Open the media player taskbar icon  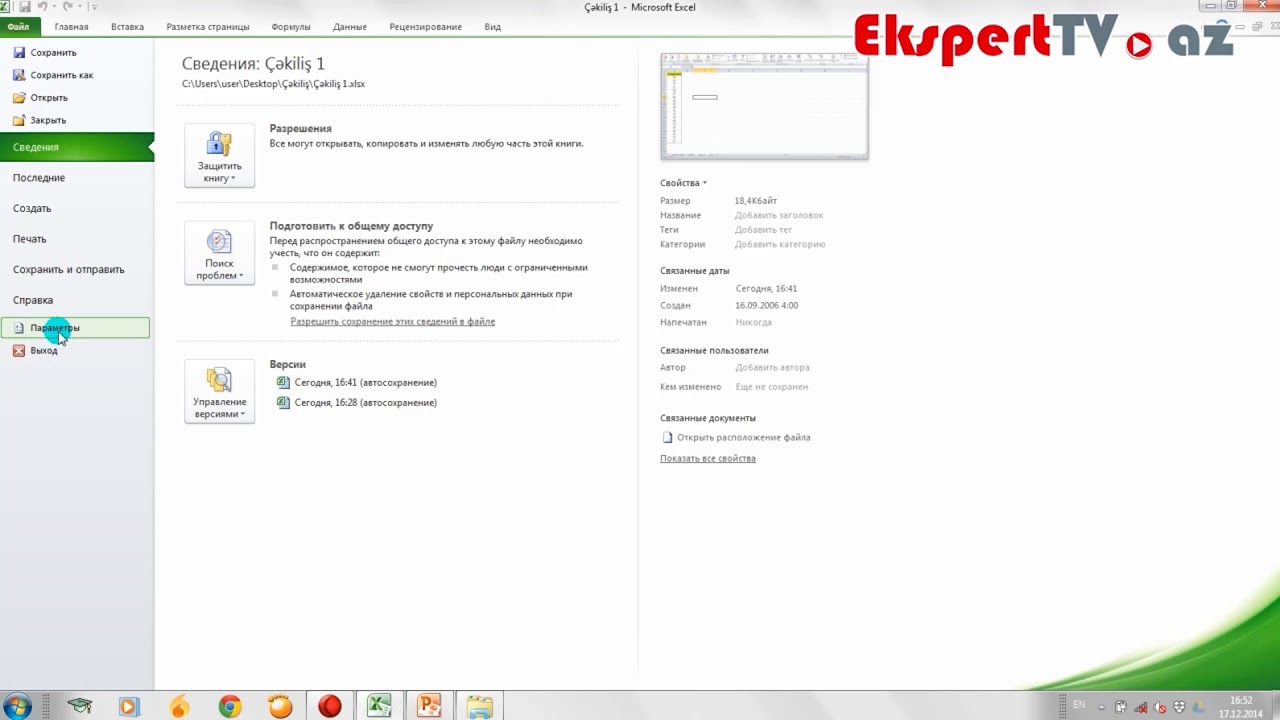129,706
